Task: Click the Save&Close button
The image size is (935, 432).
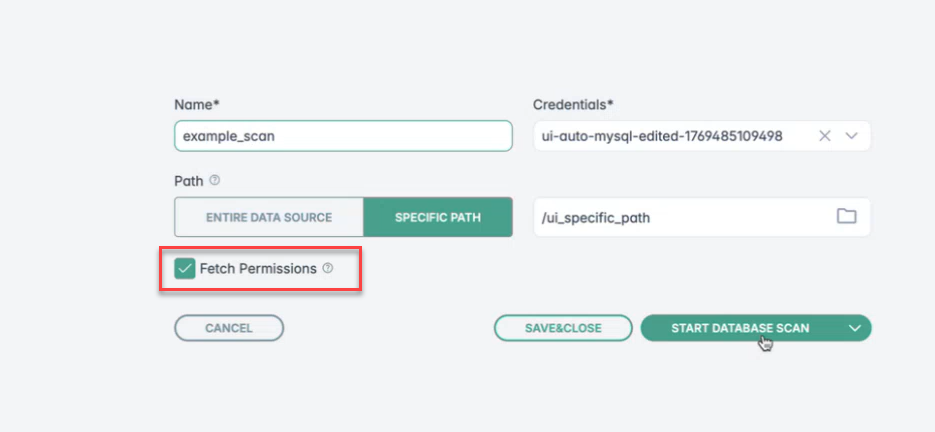Action: point(562,328)
